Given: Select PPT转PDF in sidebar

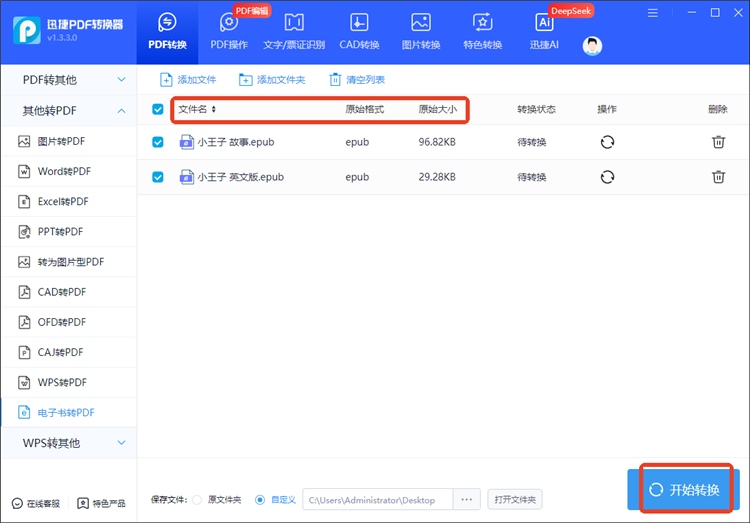Looking at the screenshot, I should pyautogui.click(x=69, y=232).
